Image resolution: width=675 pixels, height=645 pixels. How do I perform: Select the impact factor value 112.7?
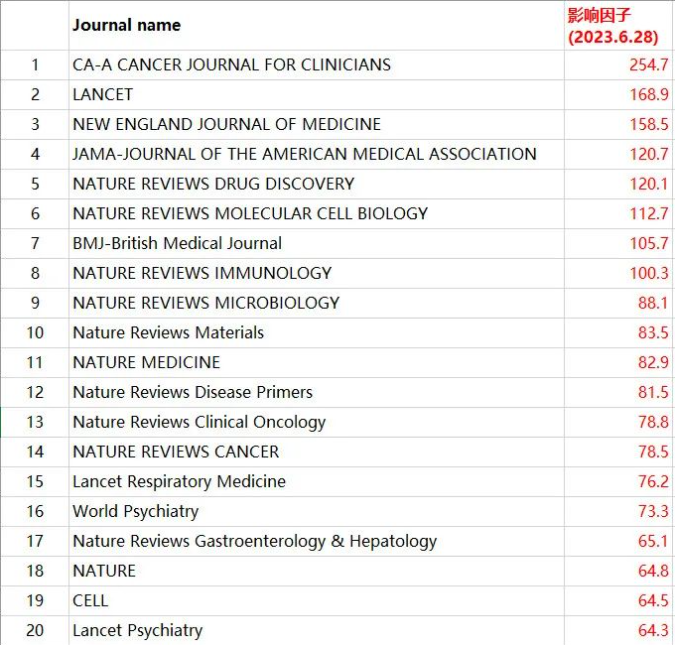[x=649, y=214]
